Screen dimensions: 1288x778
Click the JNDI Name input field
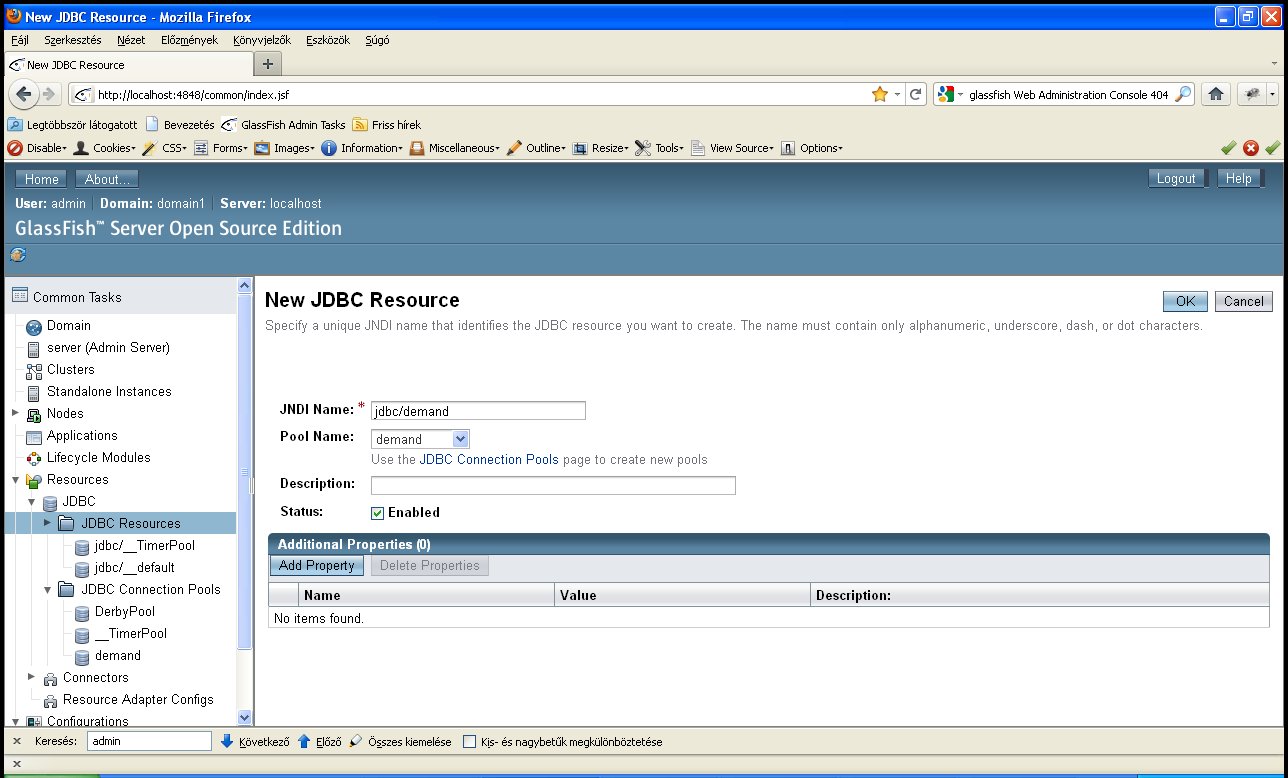pos(478,411)
